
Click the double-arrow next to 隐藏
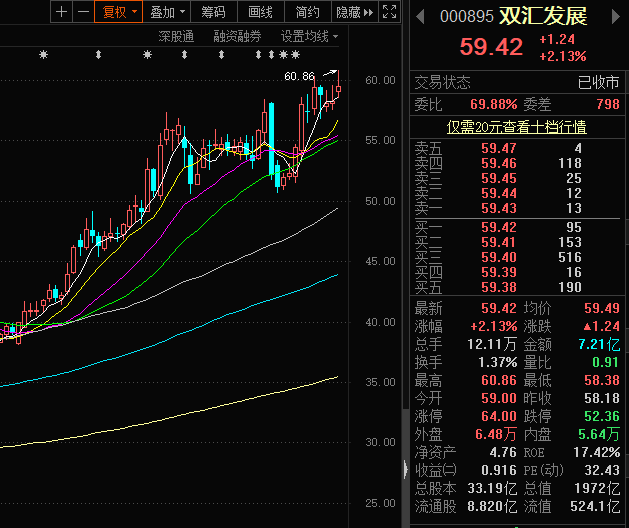pos(367,12)
